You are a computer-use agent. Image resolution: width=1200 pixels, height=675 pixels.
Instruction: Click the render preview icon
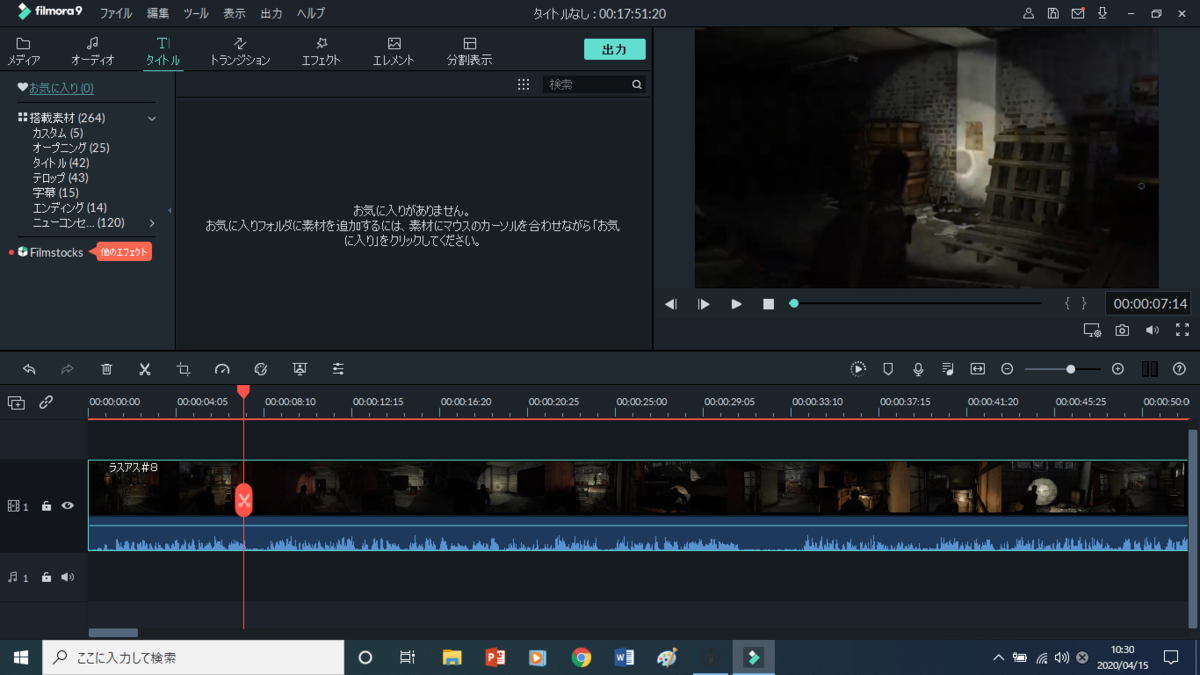point(858,369)
